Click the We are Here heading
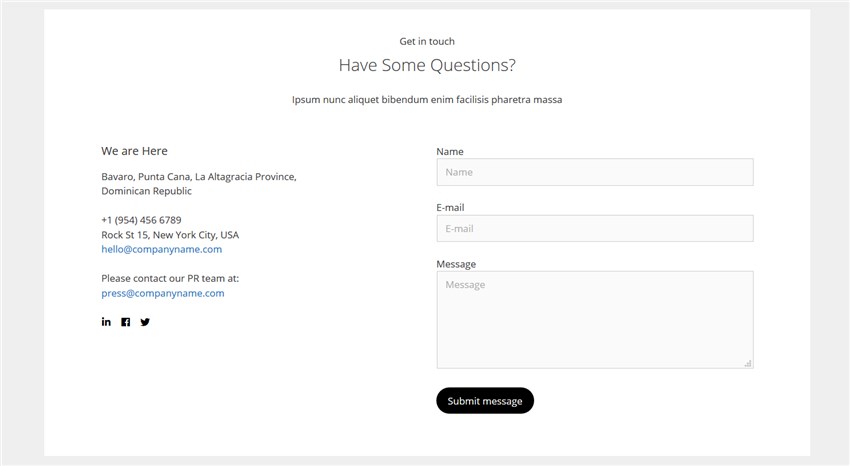The width and height of the screenshot is (850, 466). (134, 151)
